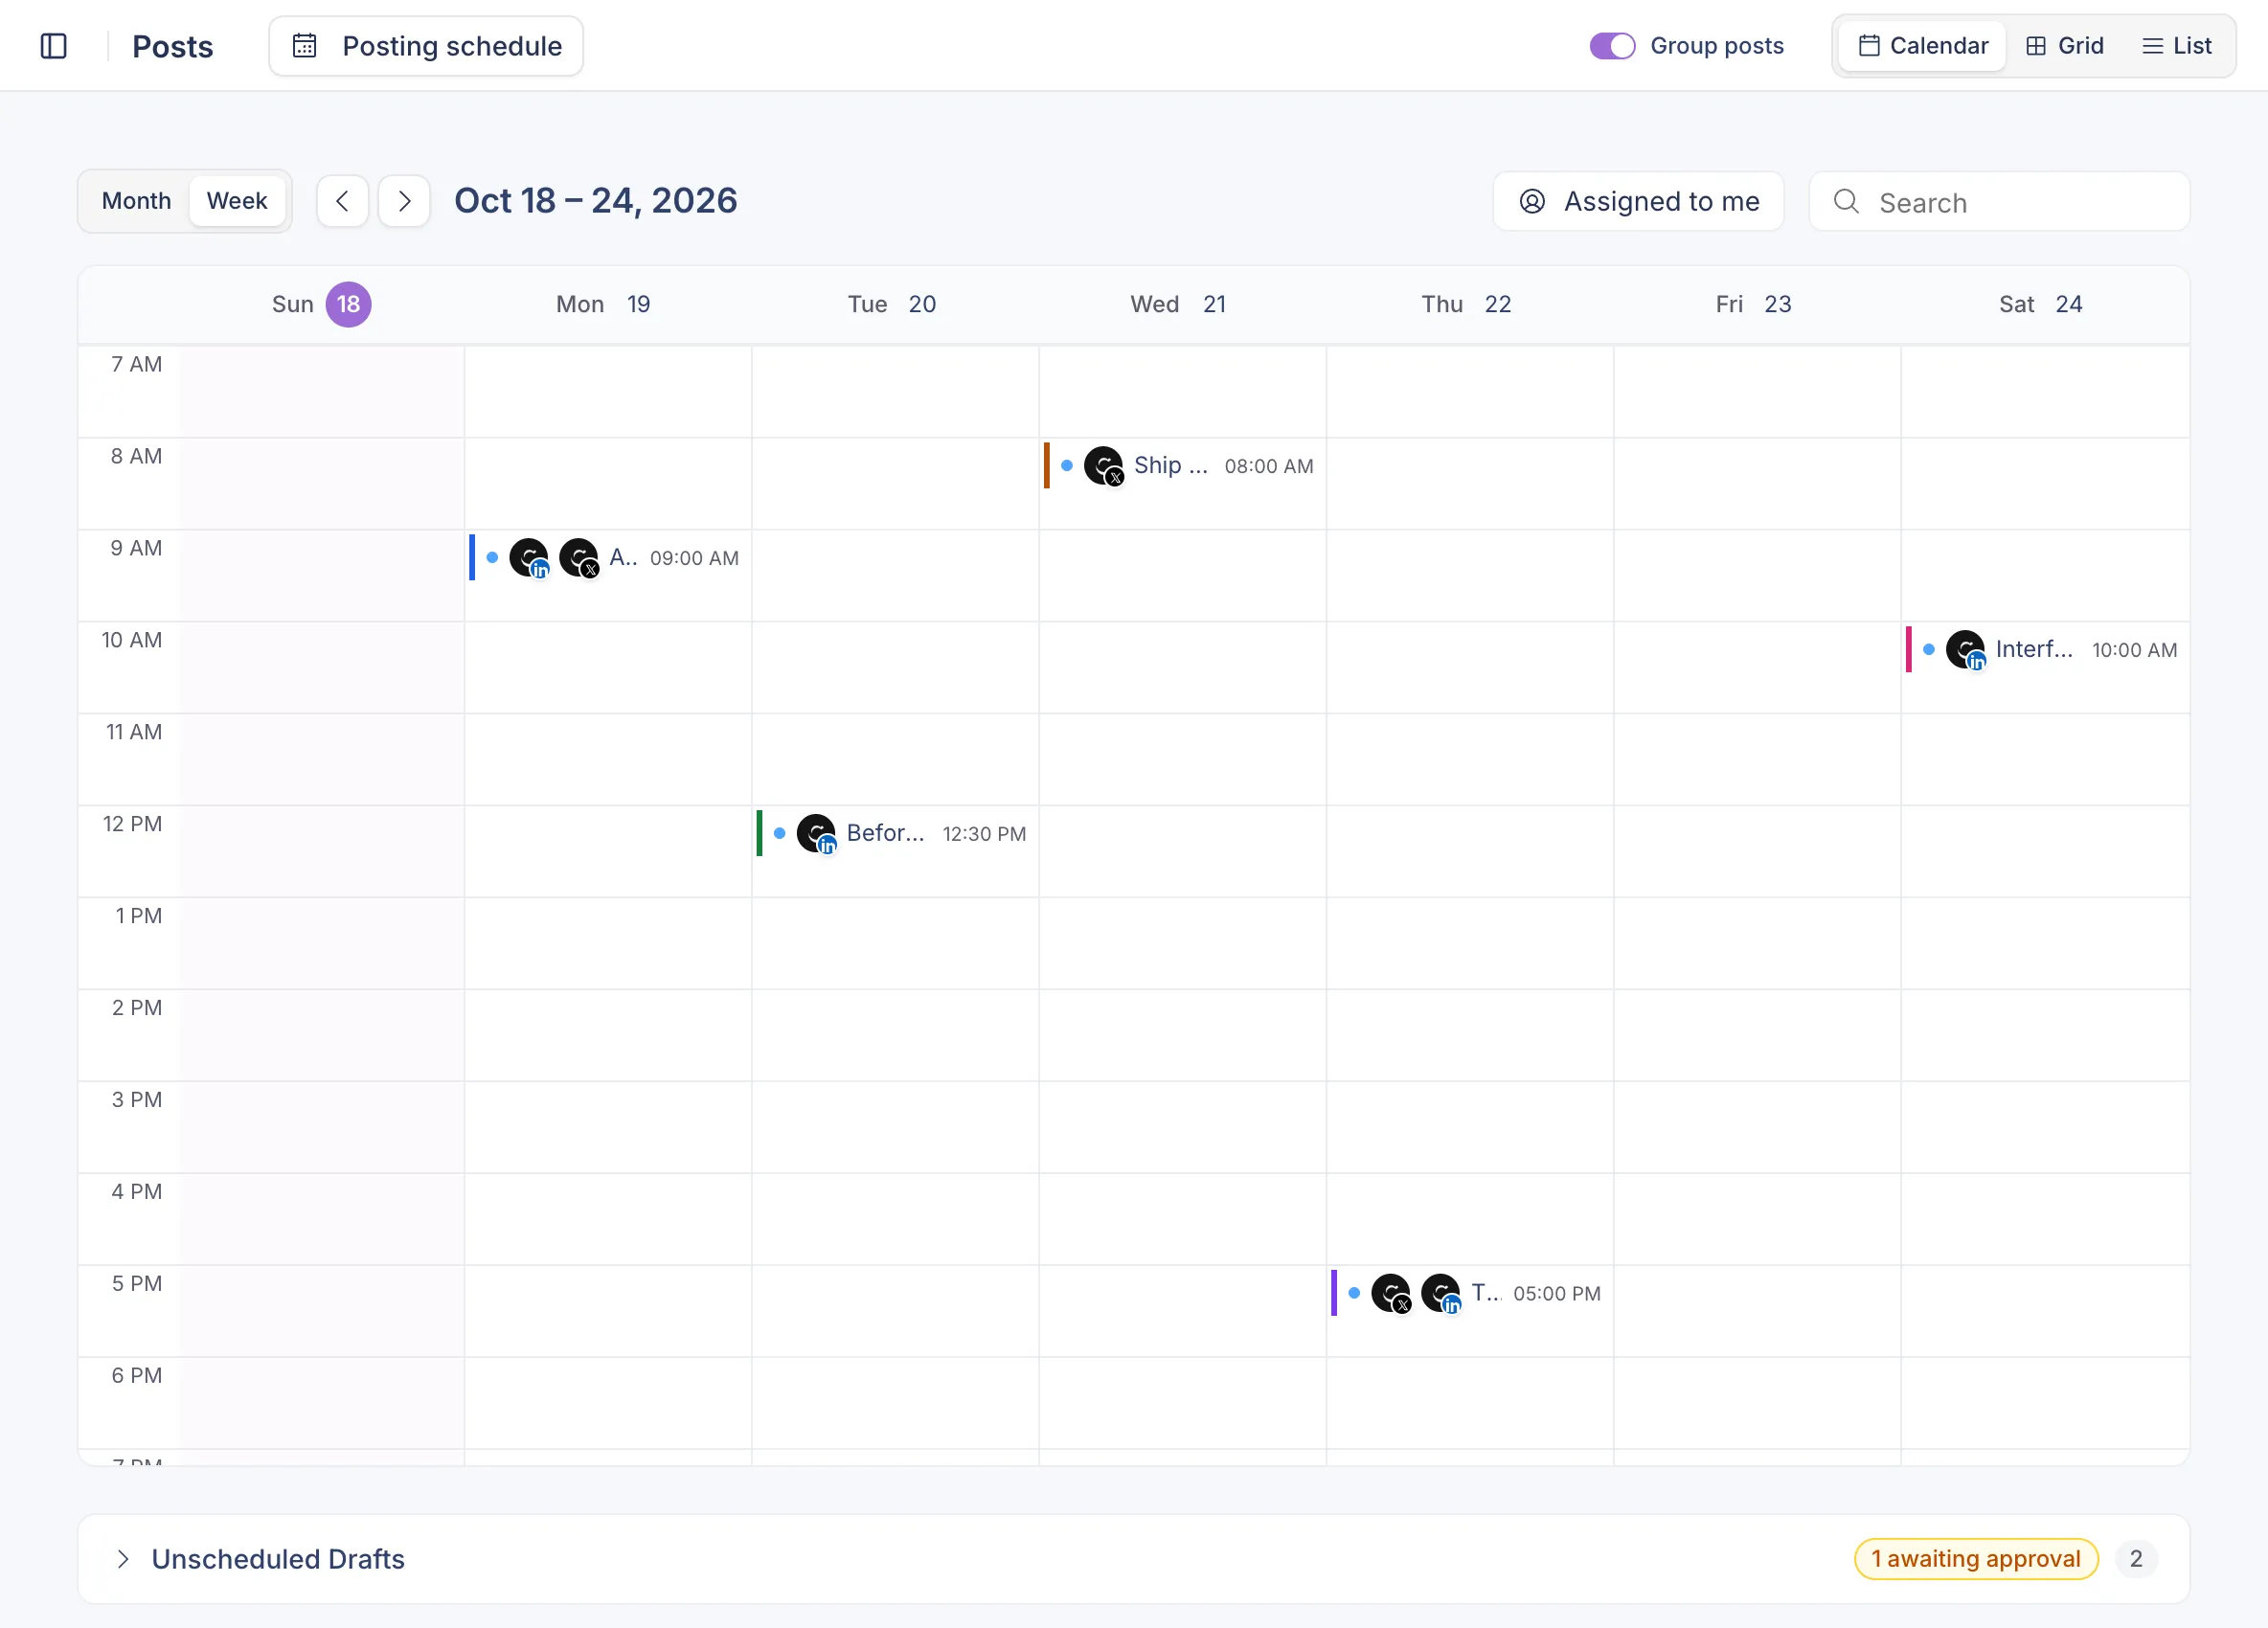Click X avatar on Thursday 05:00 PM post
2268x1628 pixels.
[1391, 1294]
